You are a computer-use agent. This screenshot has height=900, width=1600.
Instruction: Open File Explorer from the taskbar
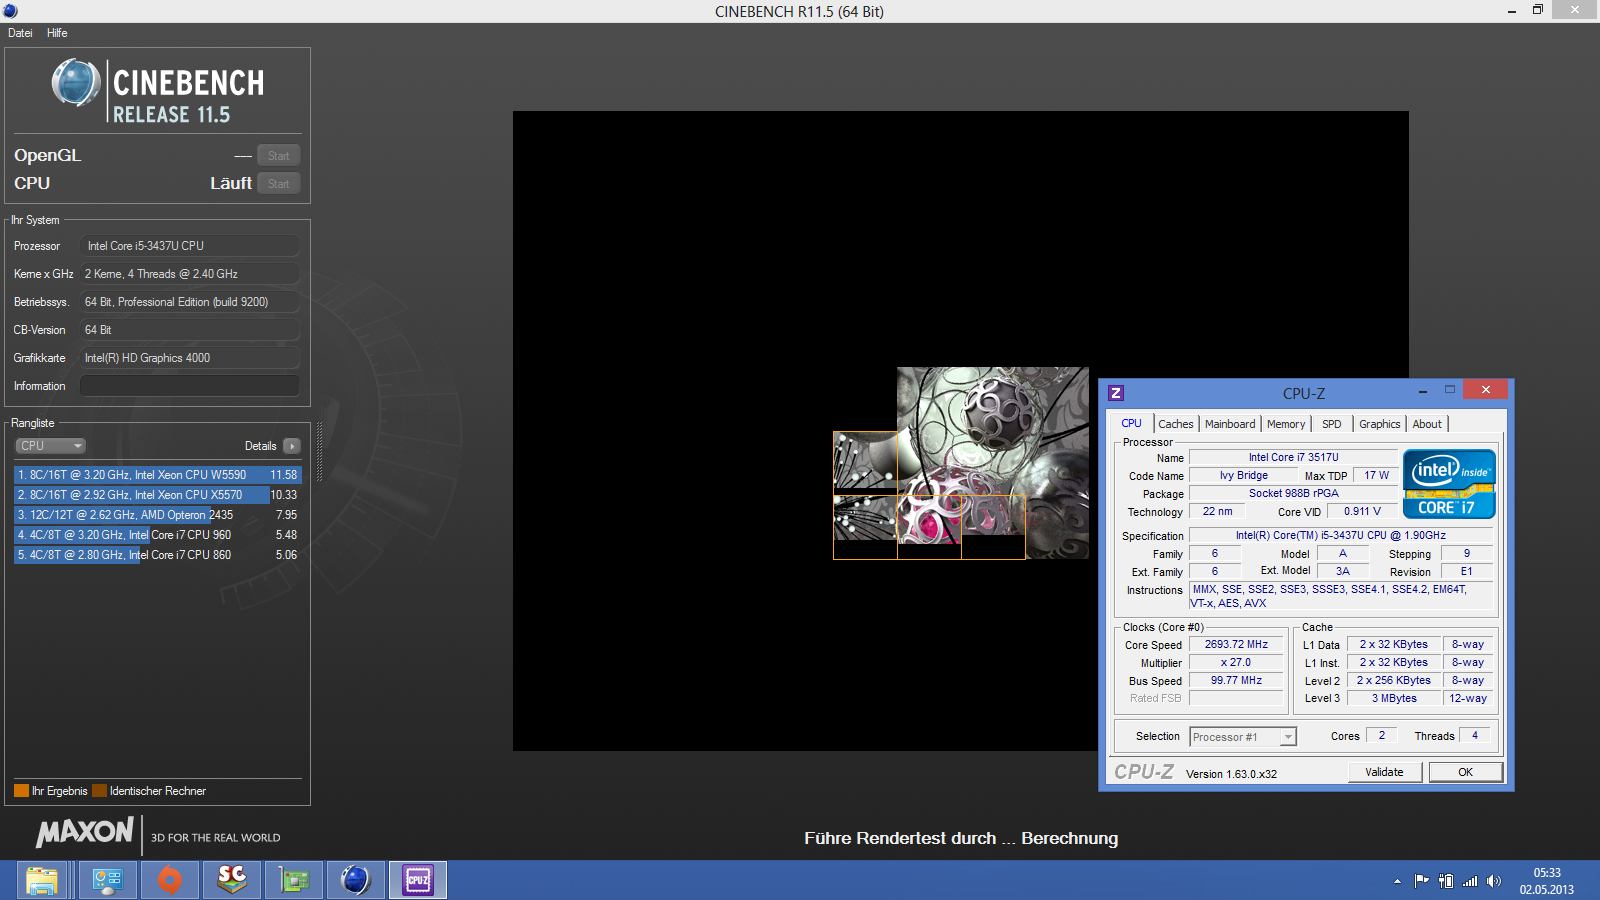42,880
